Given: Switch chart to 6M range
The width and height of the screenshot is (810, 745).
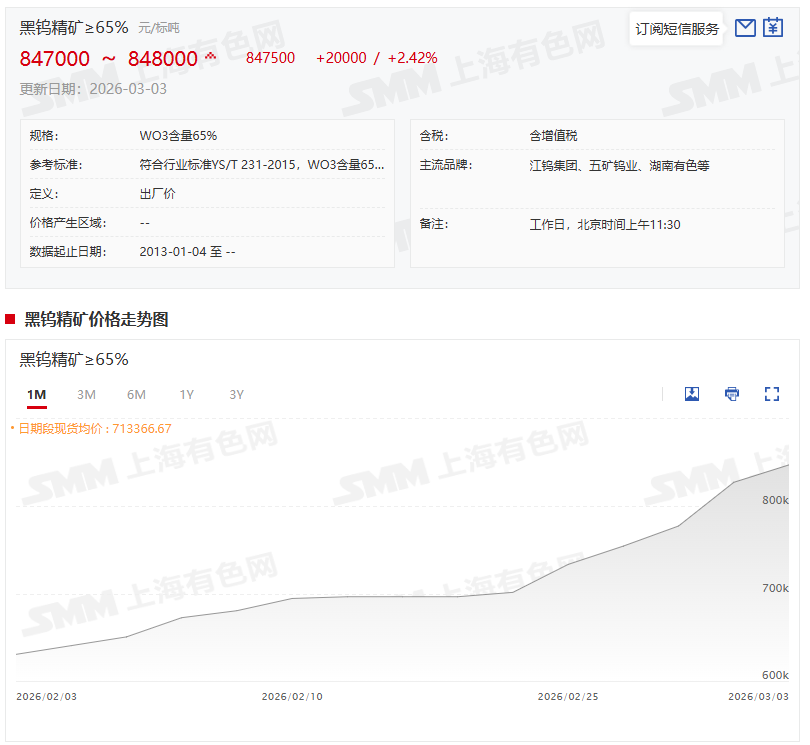Looking at the screenshot, I should point(137,395).
